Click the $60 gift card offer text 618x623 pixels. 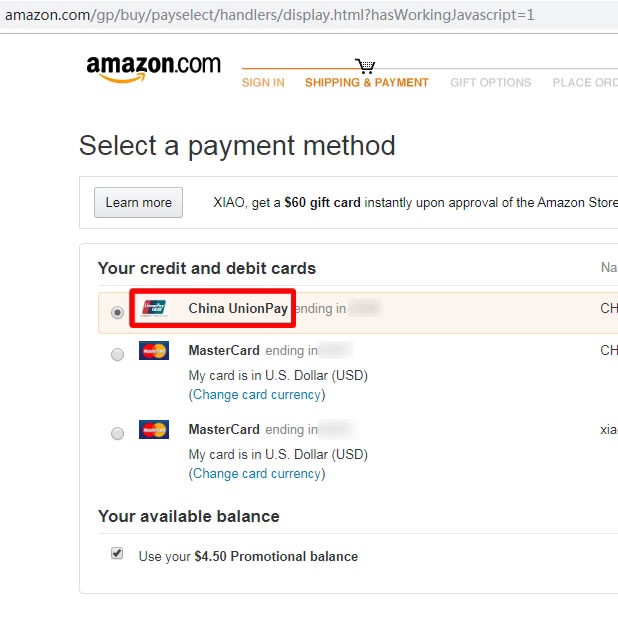click(322, 202)
